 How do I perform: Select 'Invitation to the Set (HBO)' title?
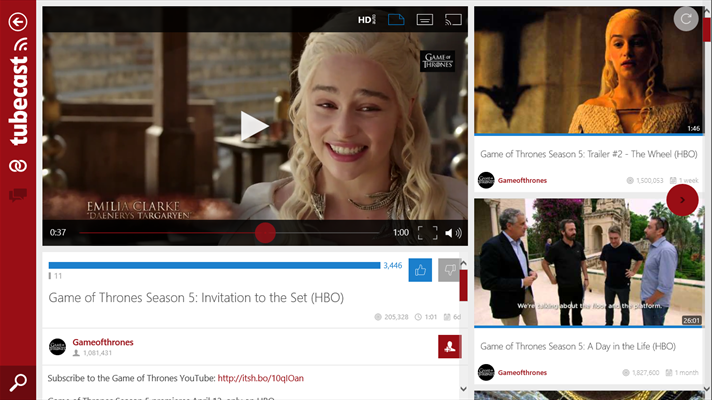(x=196, y=298)
